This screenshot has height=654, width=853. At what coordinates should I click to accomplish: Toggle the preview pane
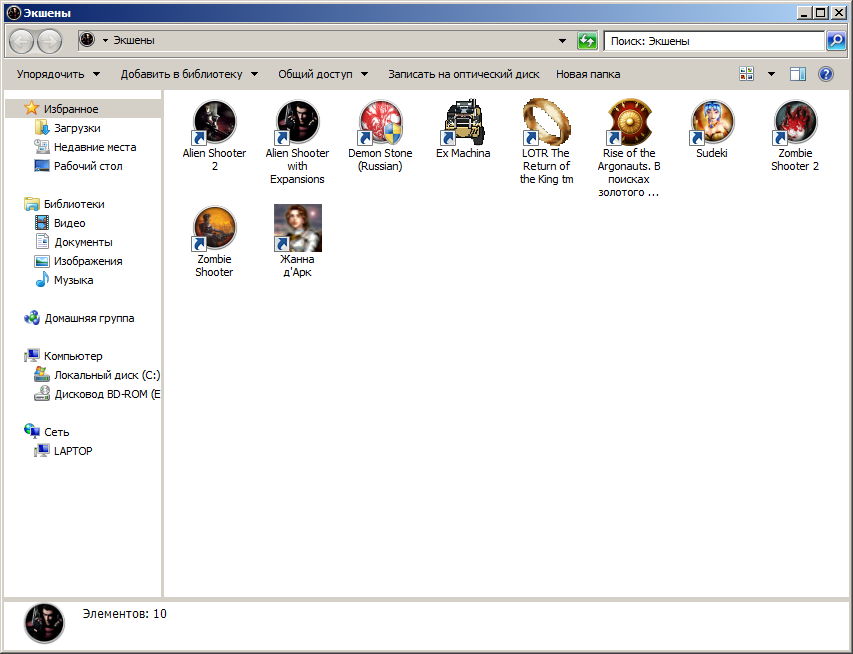tap(798, 74)
